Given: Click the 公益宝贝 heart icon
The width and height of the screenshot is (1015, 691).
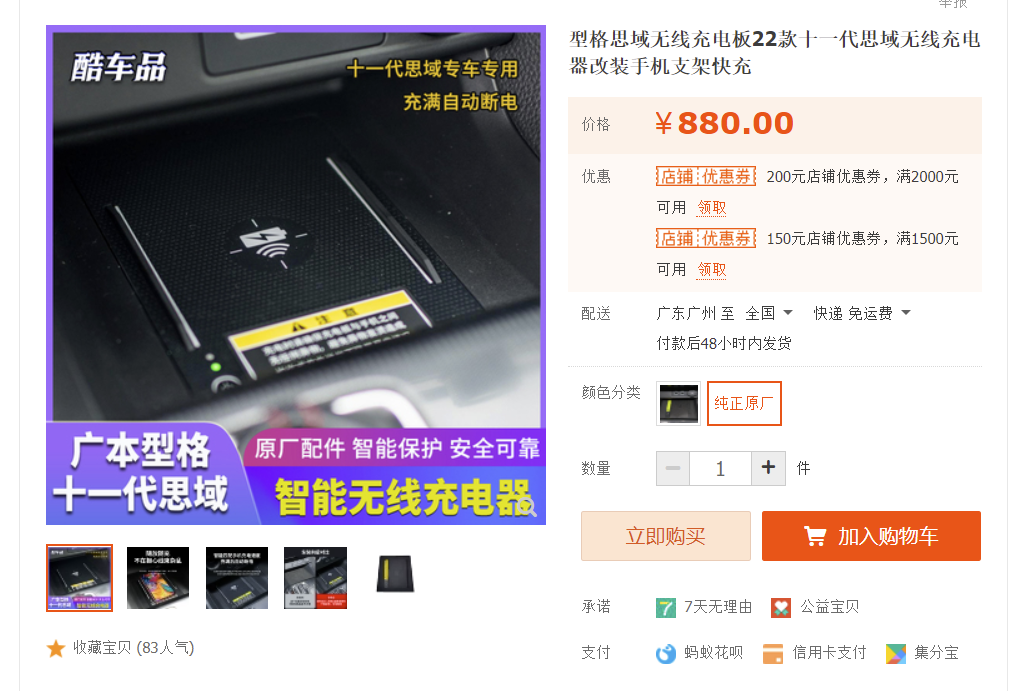Looking at the screenshot, I should (781, 607).
